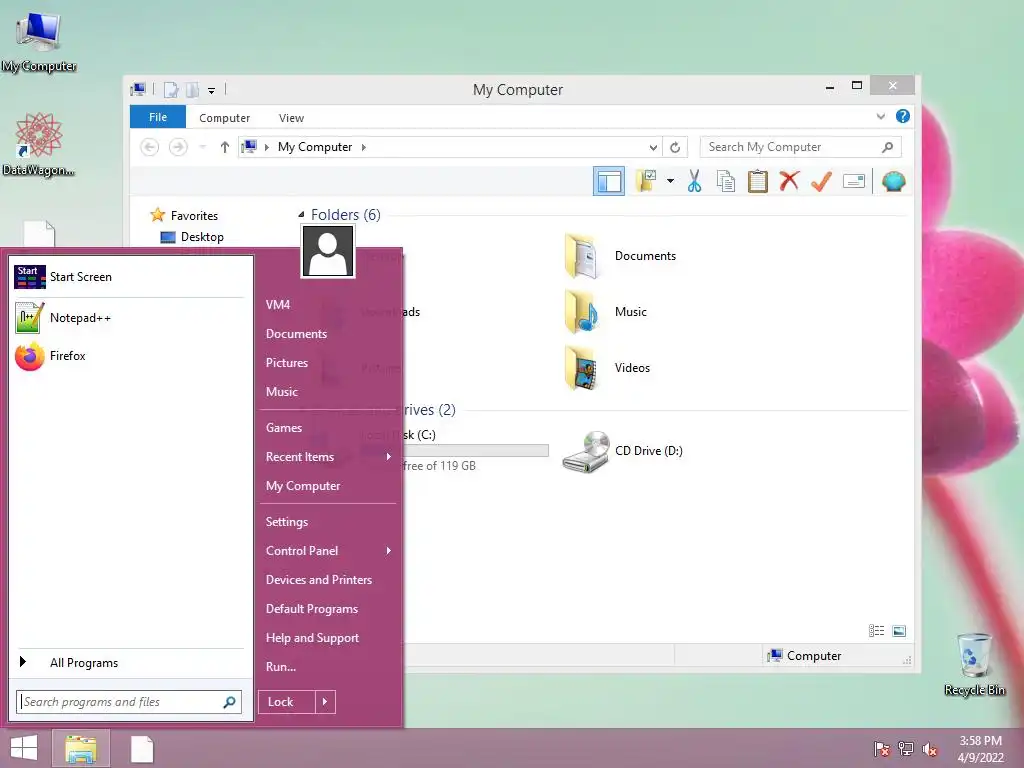Click the blue Help question mark icon
The width and height of the screenshot is (1024, 768).
coord(903,116)
